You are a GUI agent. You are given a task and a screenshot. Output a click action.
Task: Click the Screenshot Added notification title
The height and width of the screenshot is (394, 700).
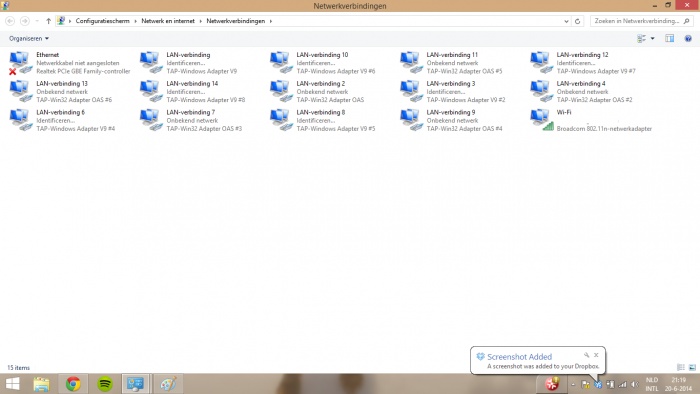click(519, 357)
